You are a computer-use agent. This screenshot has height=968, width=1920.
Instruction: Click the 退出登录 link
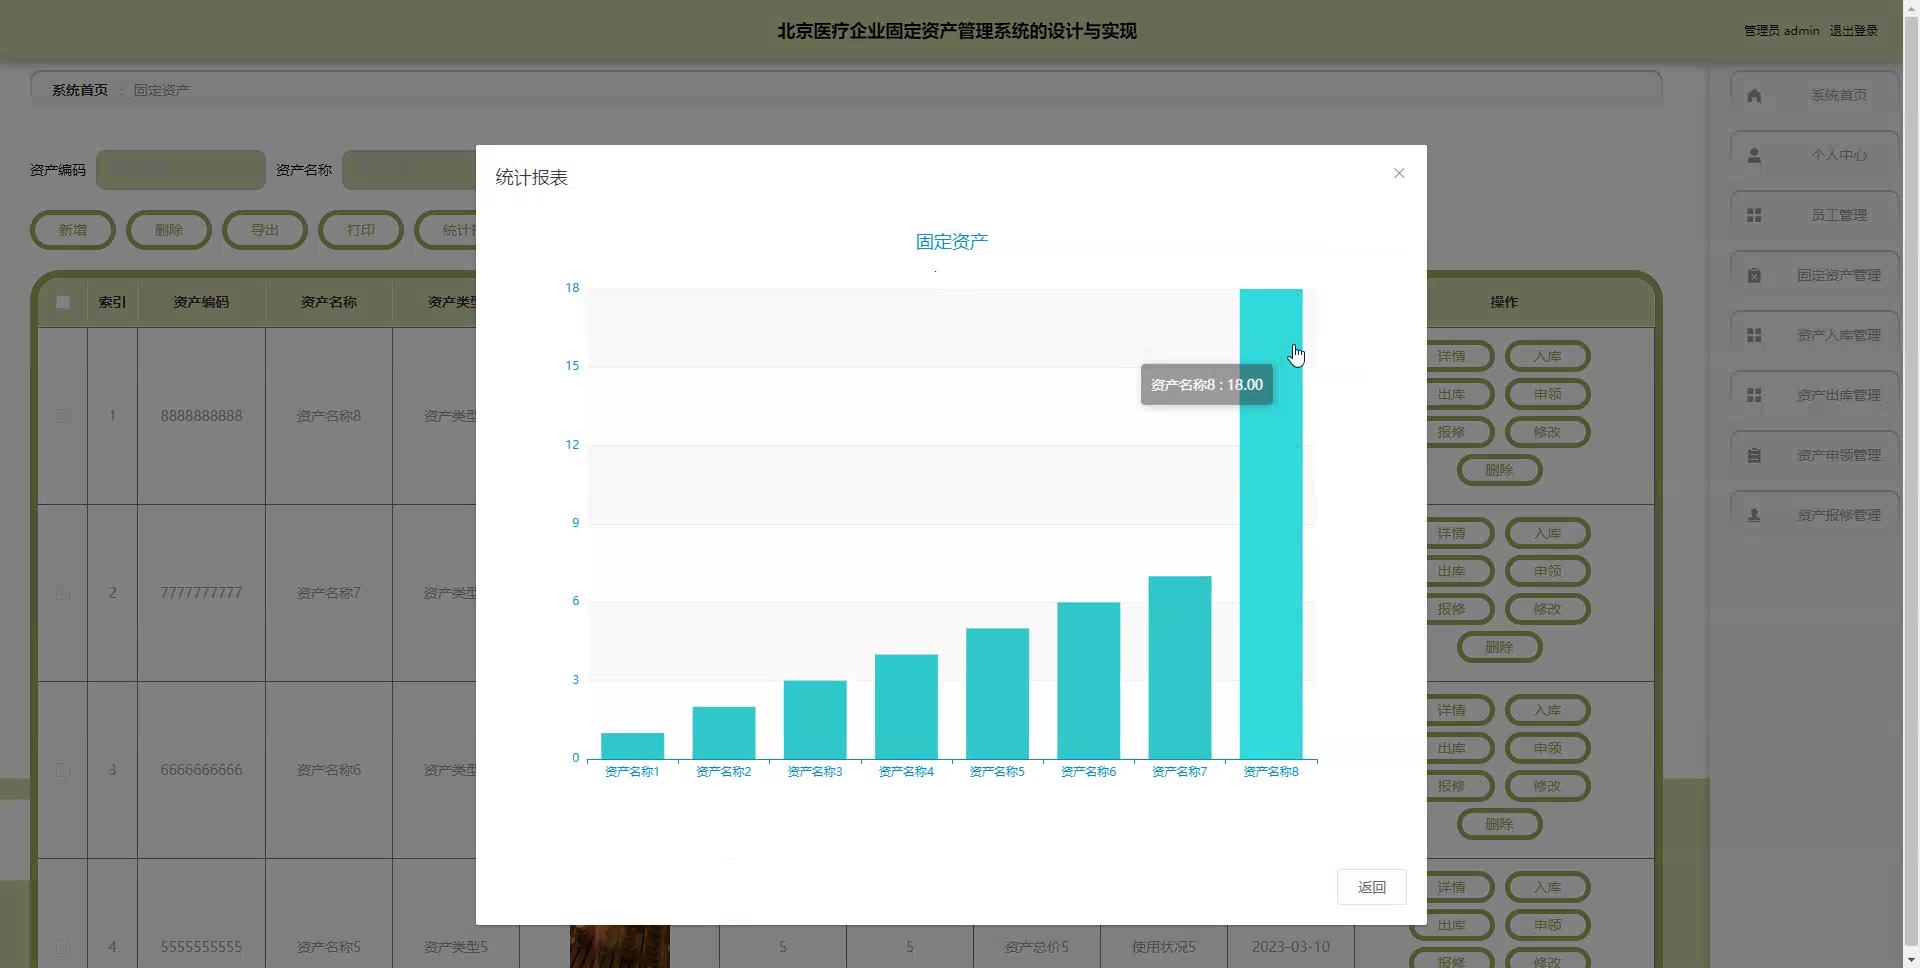(x=1853, y=31)
